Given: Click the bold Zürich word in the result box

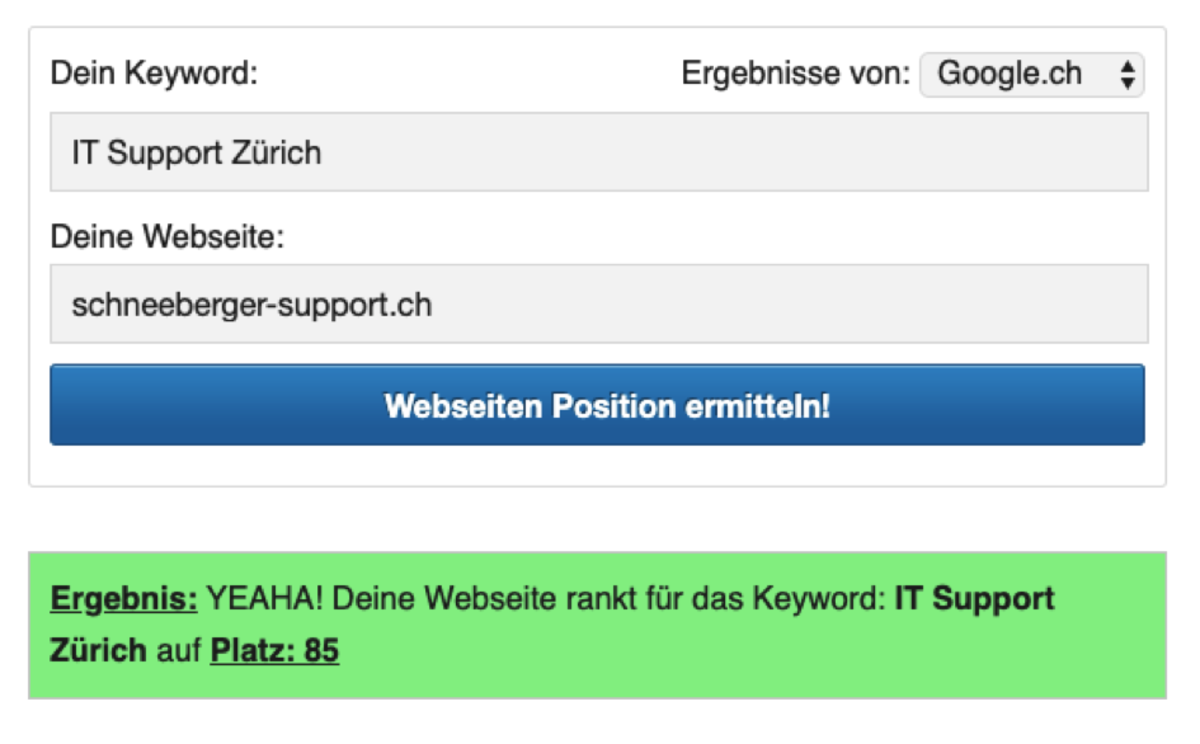Looking at the screenshot, I should click(x=98, y=651).
